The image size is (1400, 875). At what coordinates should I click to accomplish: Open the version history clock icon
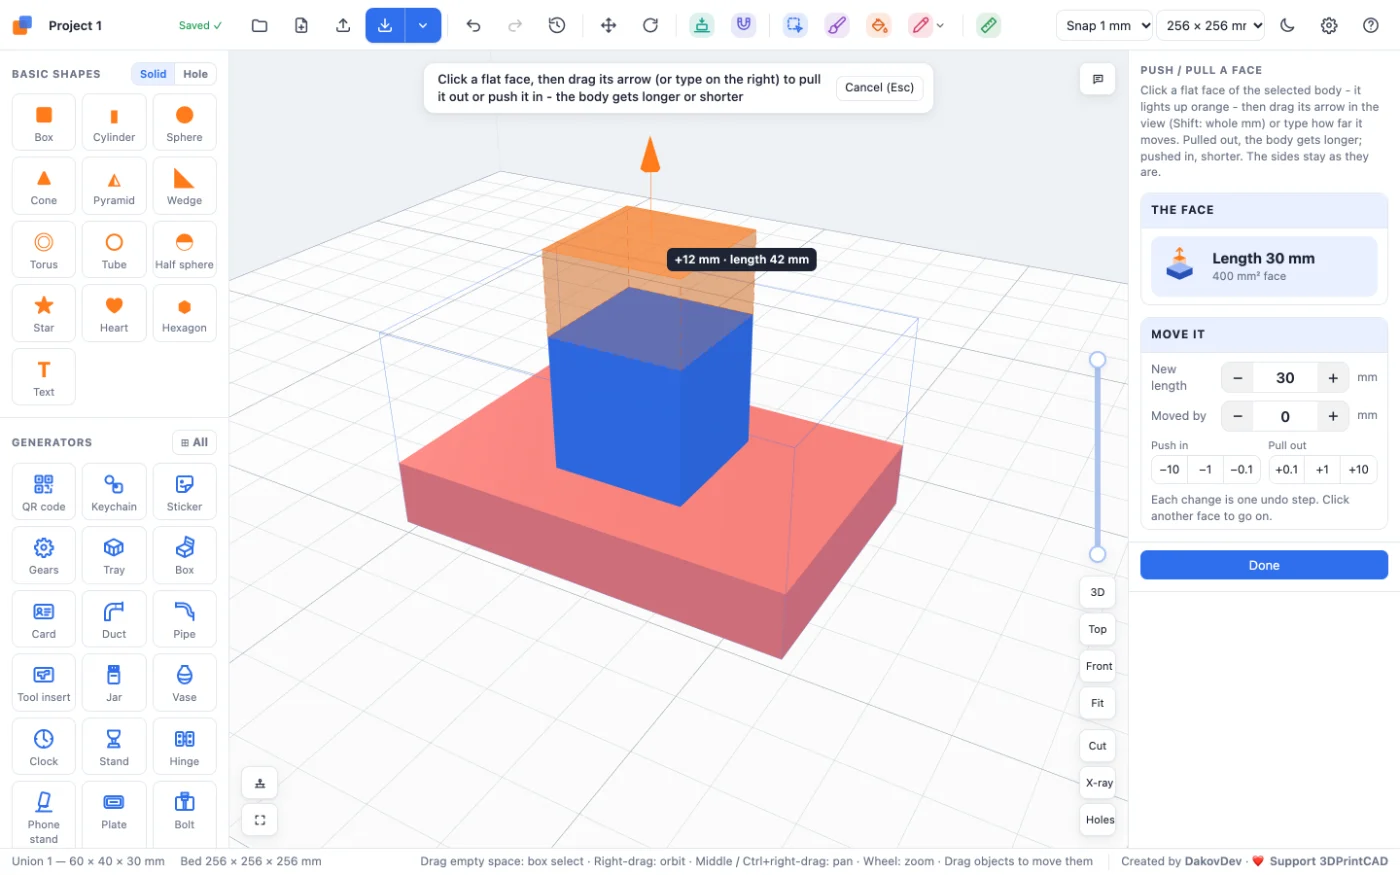click(x=557, y=26)
